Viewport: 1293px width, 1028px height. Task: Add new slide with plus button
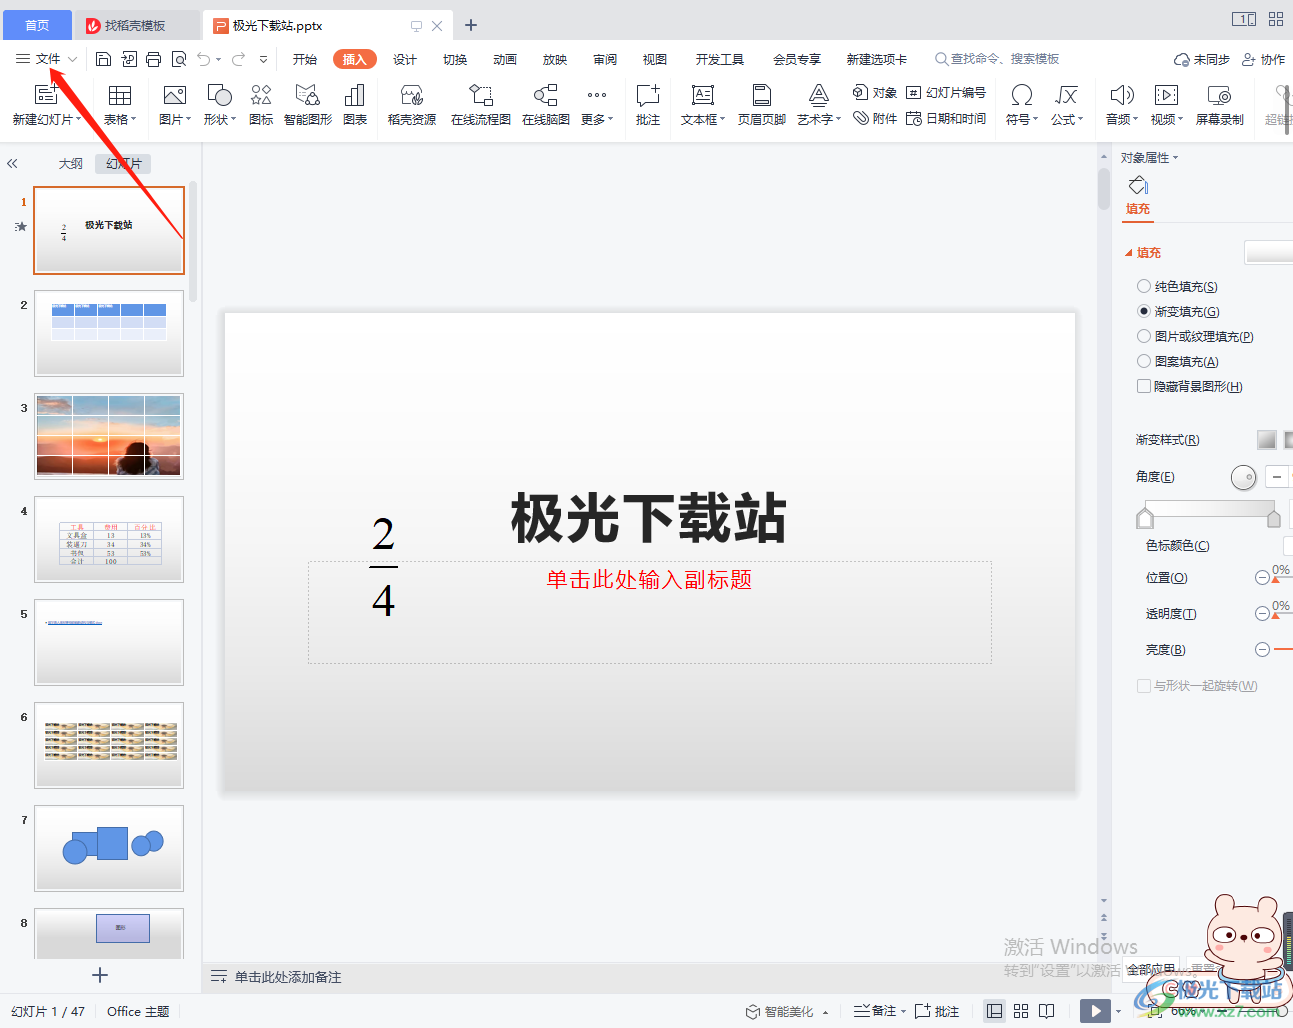[x=99, y=975]
